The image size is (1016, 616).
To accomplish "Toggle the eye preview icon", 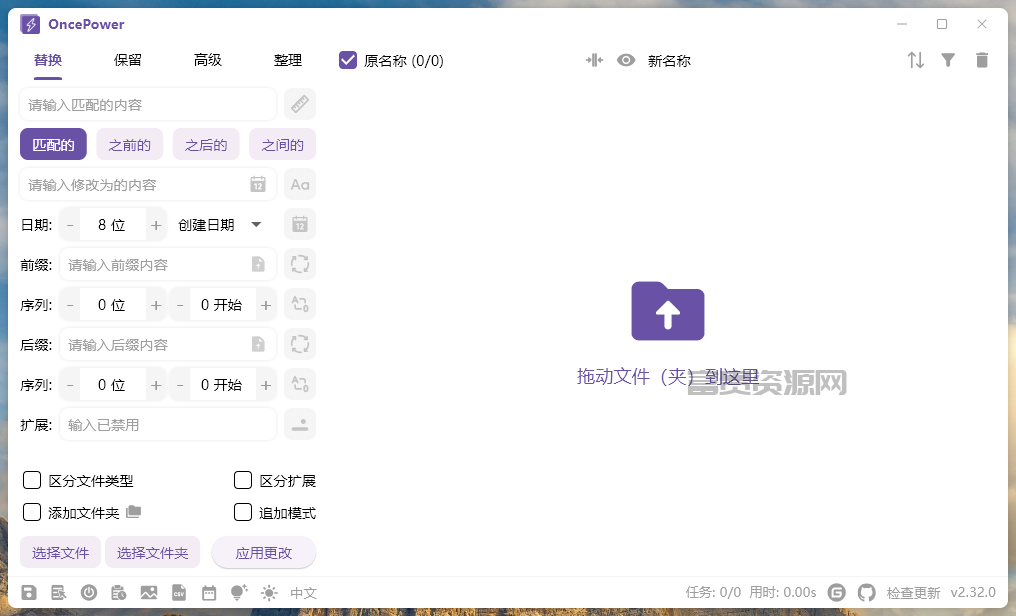I will (626, 60).
